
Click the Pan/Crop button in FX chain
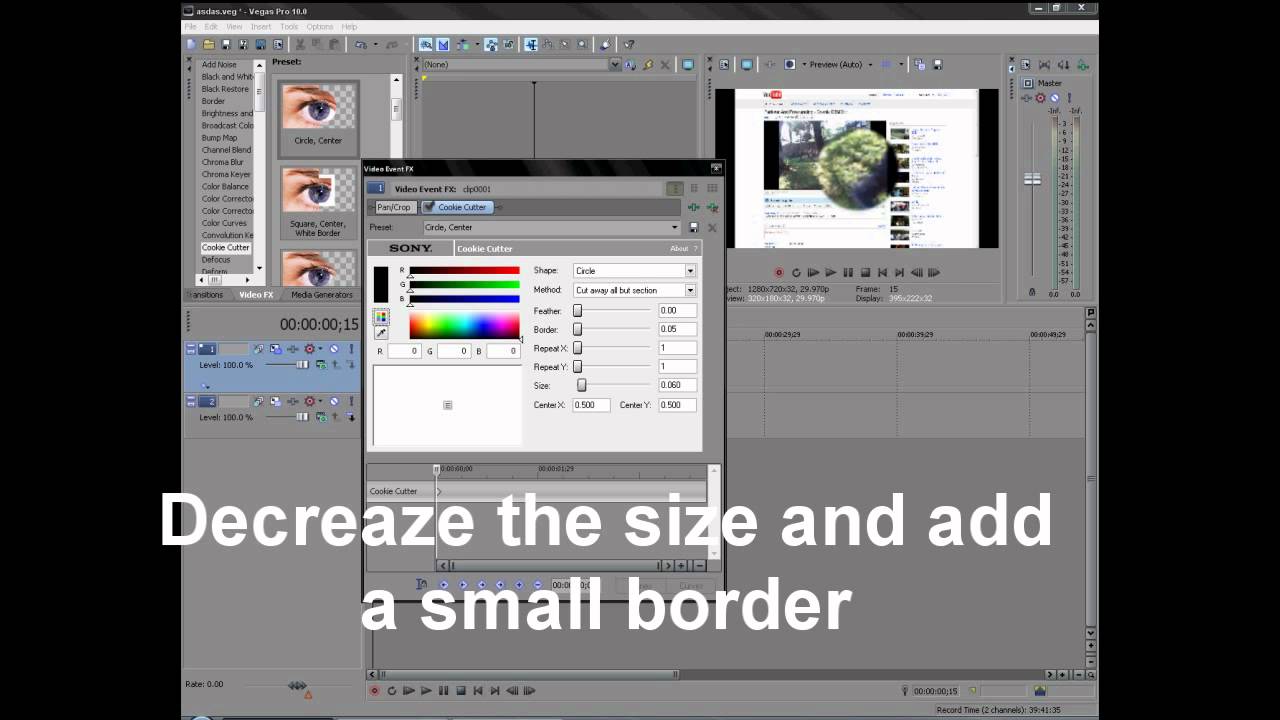coord(396,207)
